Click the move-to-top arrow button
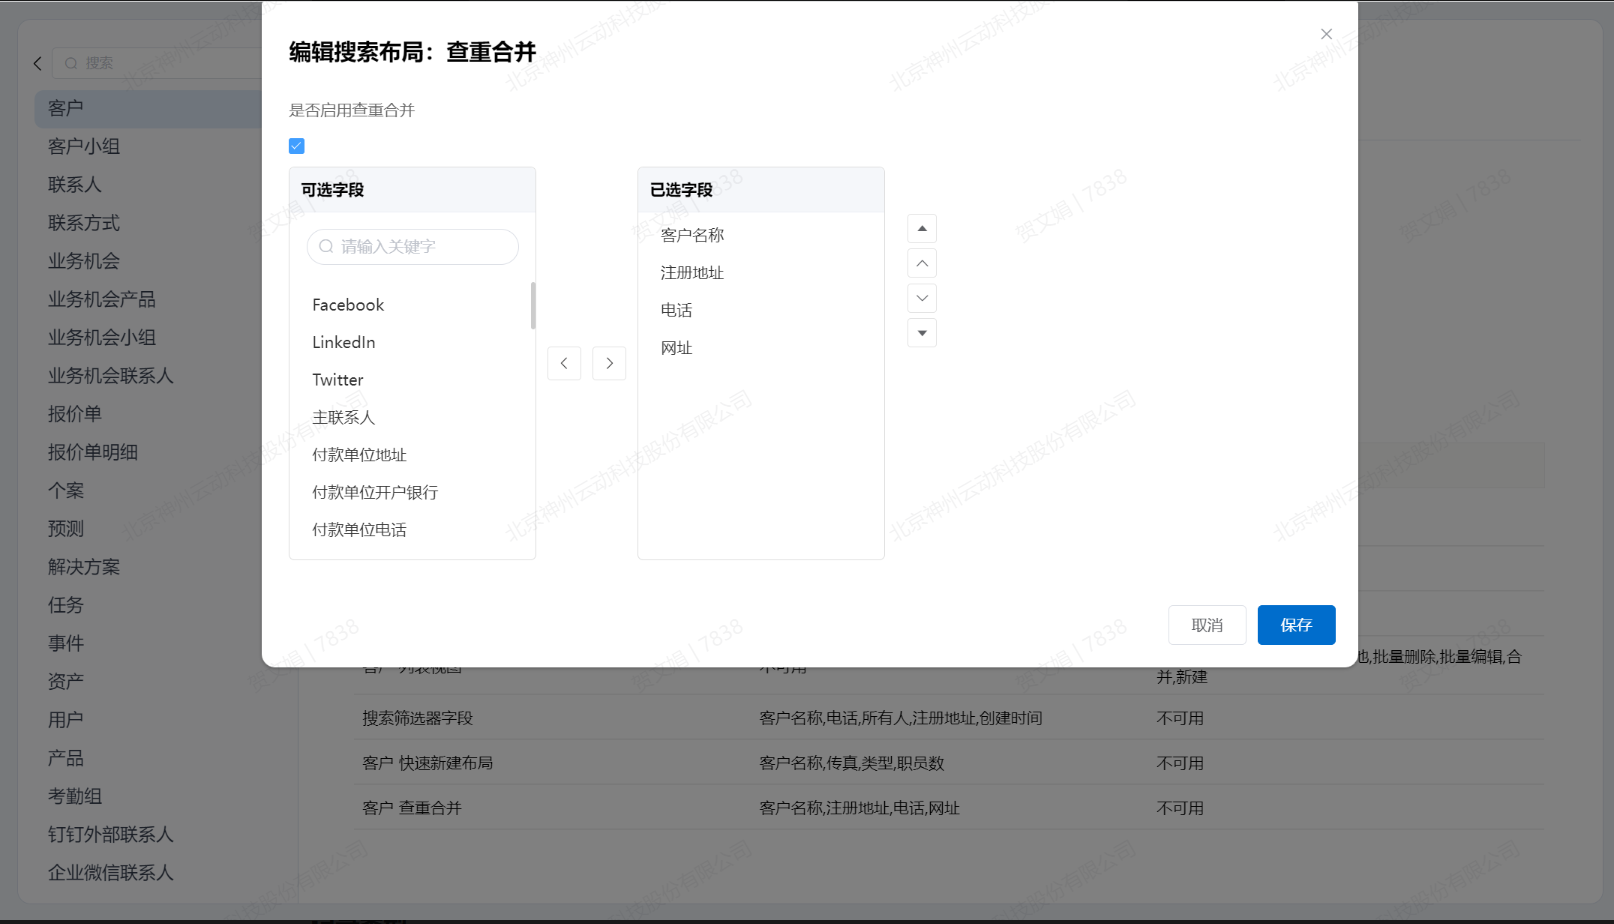 921,229
